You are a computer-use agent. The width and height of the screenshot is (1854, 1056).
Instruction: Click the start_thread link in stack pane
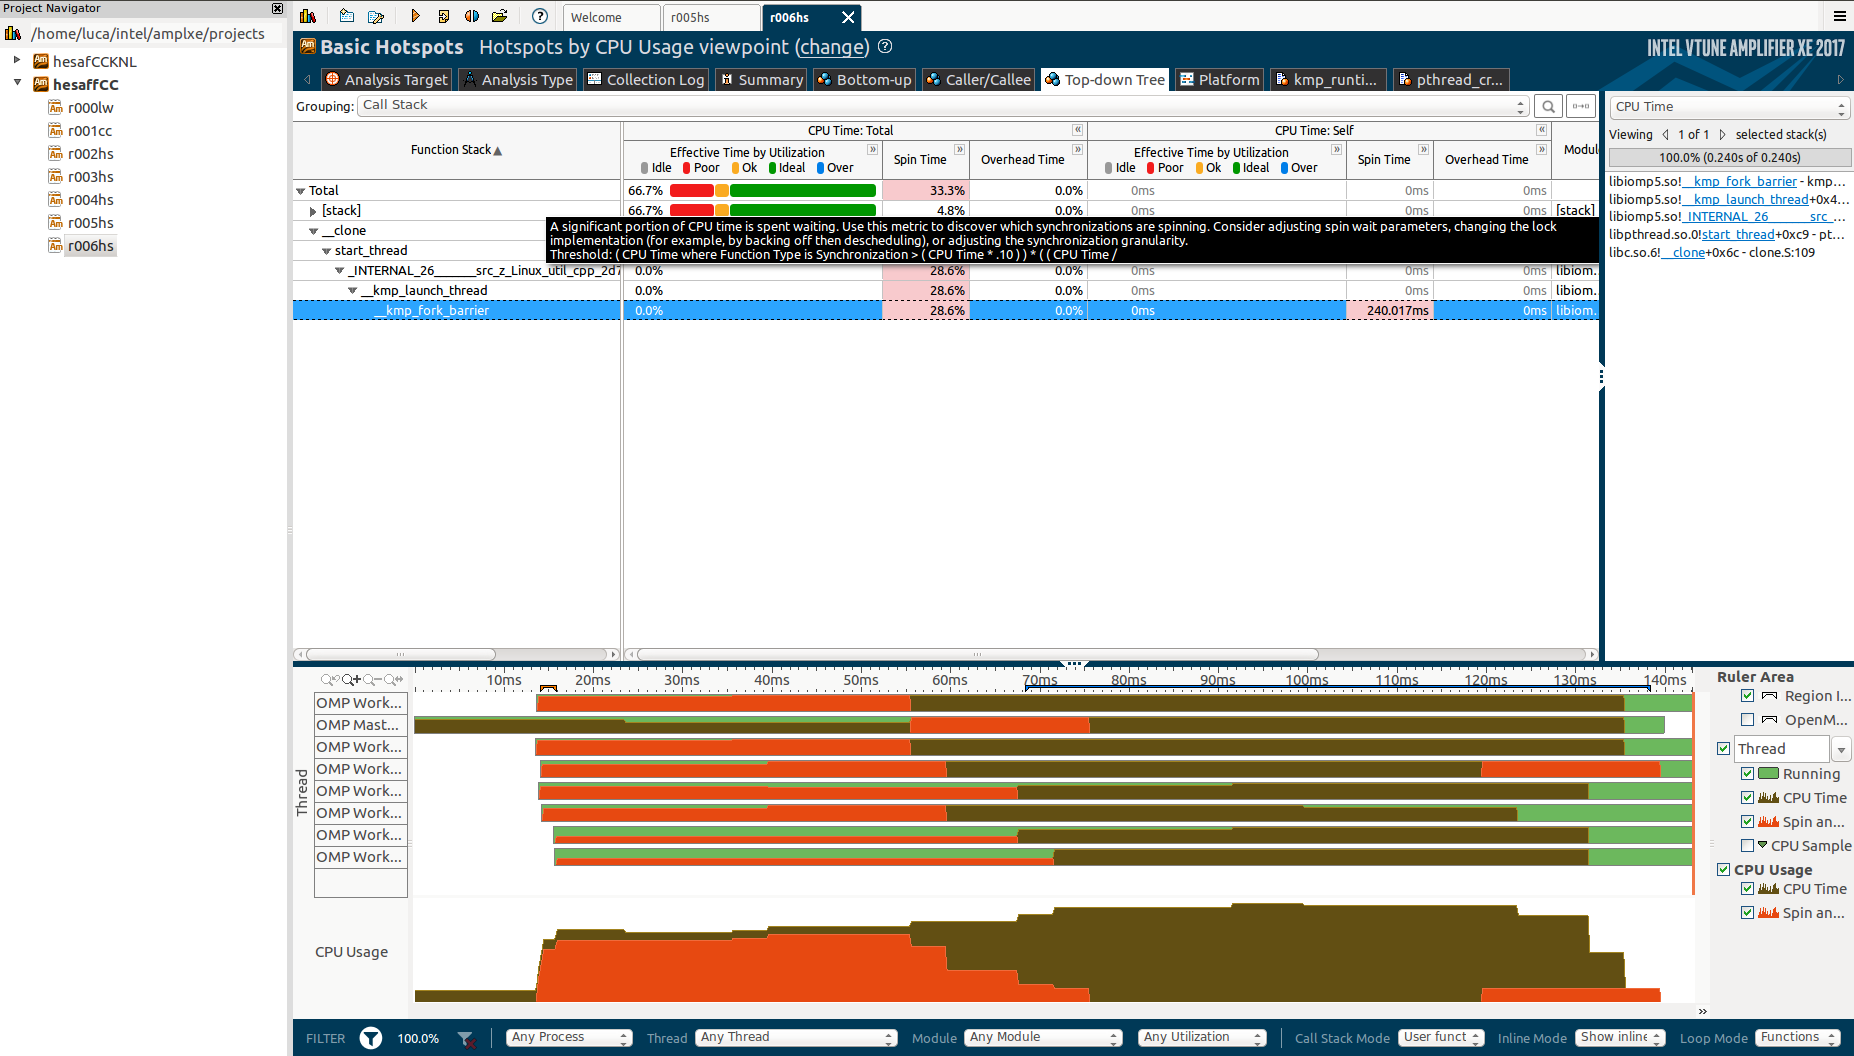(x=1738, y=234)
